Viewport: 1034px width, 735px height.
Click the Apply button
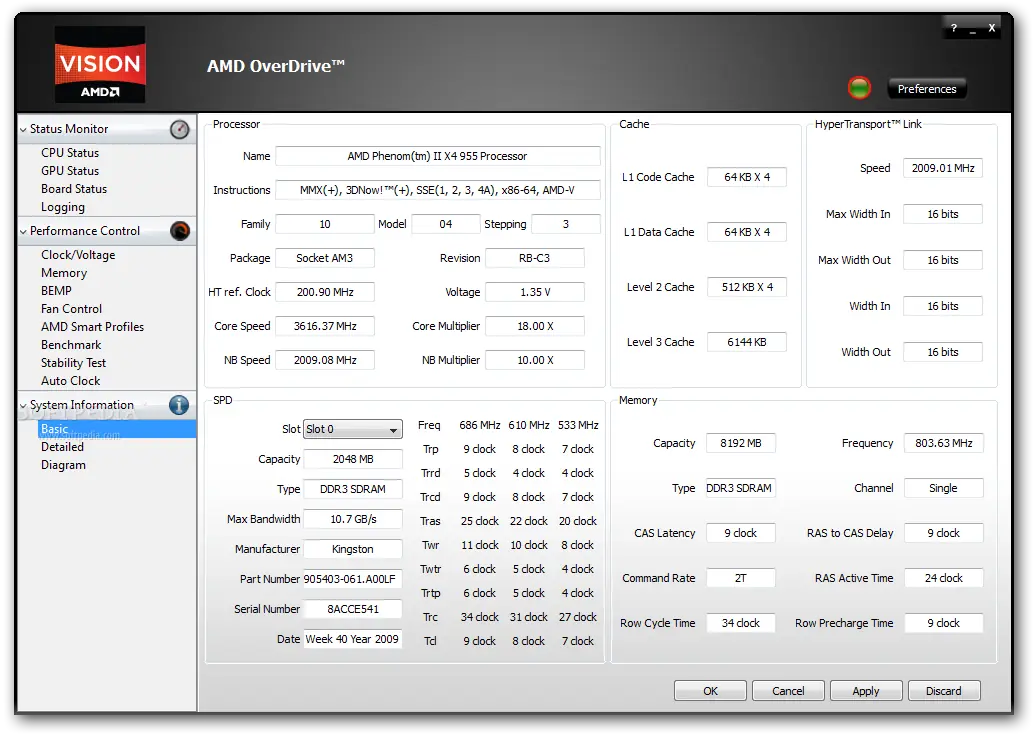[x=866, y=691]
